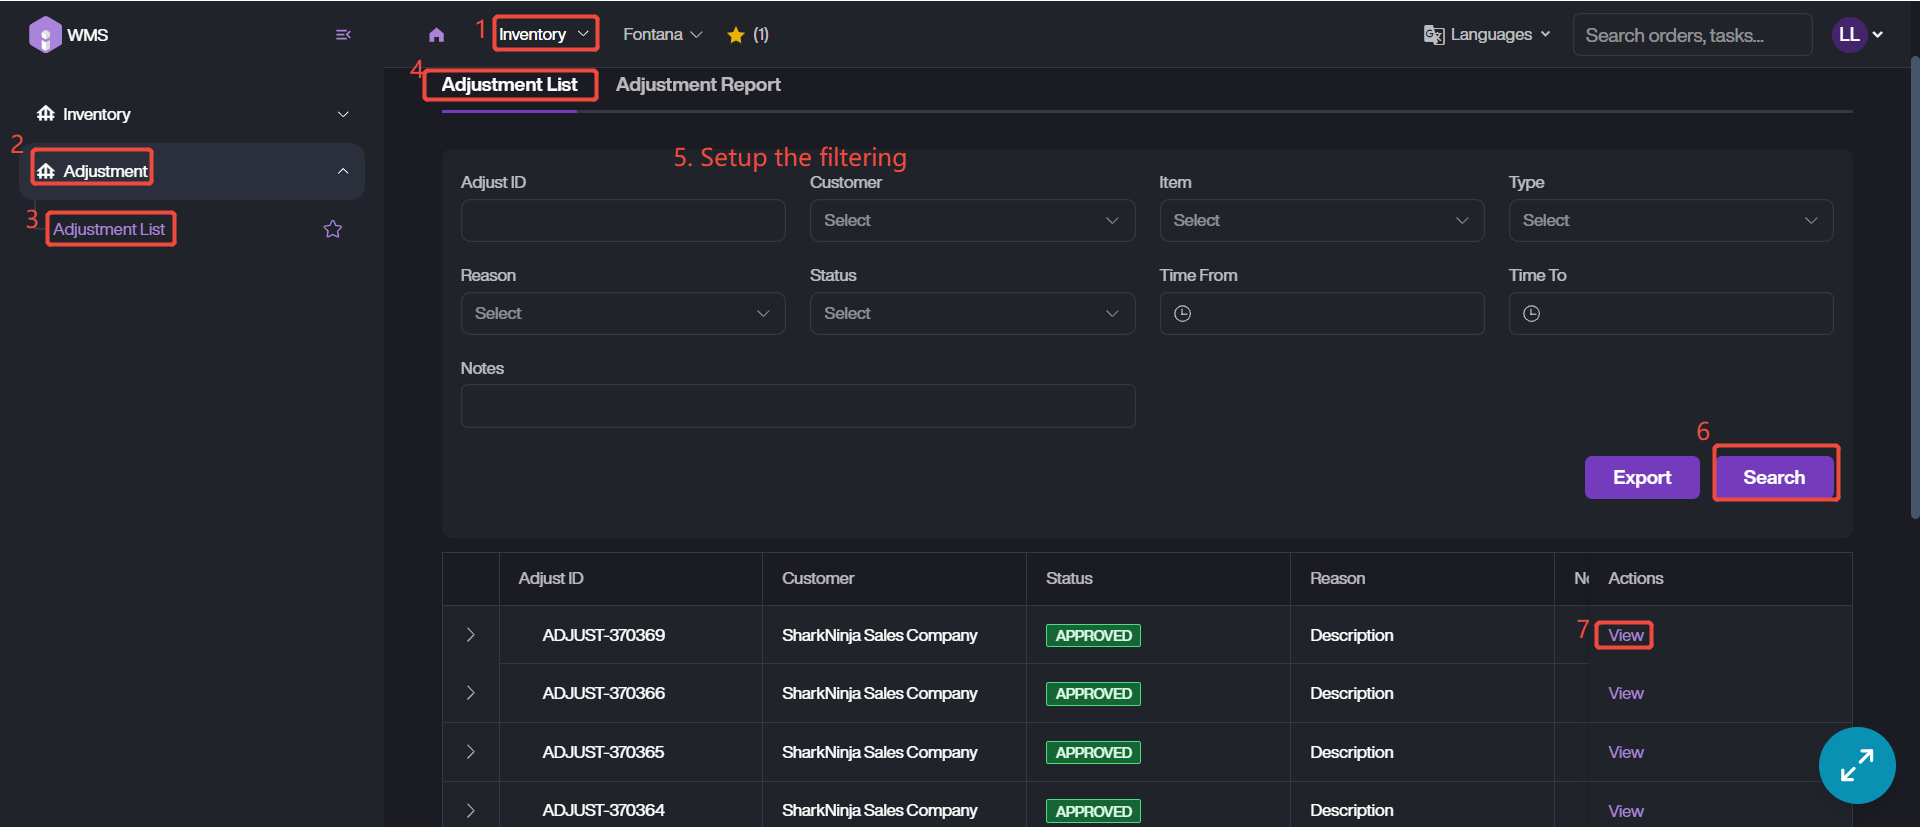Screen dimensions: 1920x827
Task: Open Adjustment List in the sidebar
Action: 109,230
